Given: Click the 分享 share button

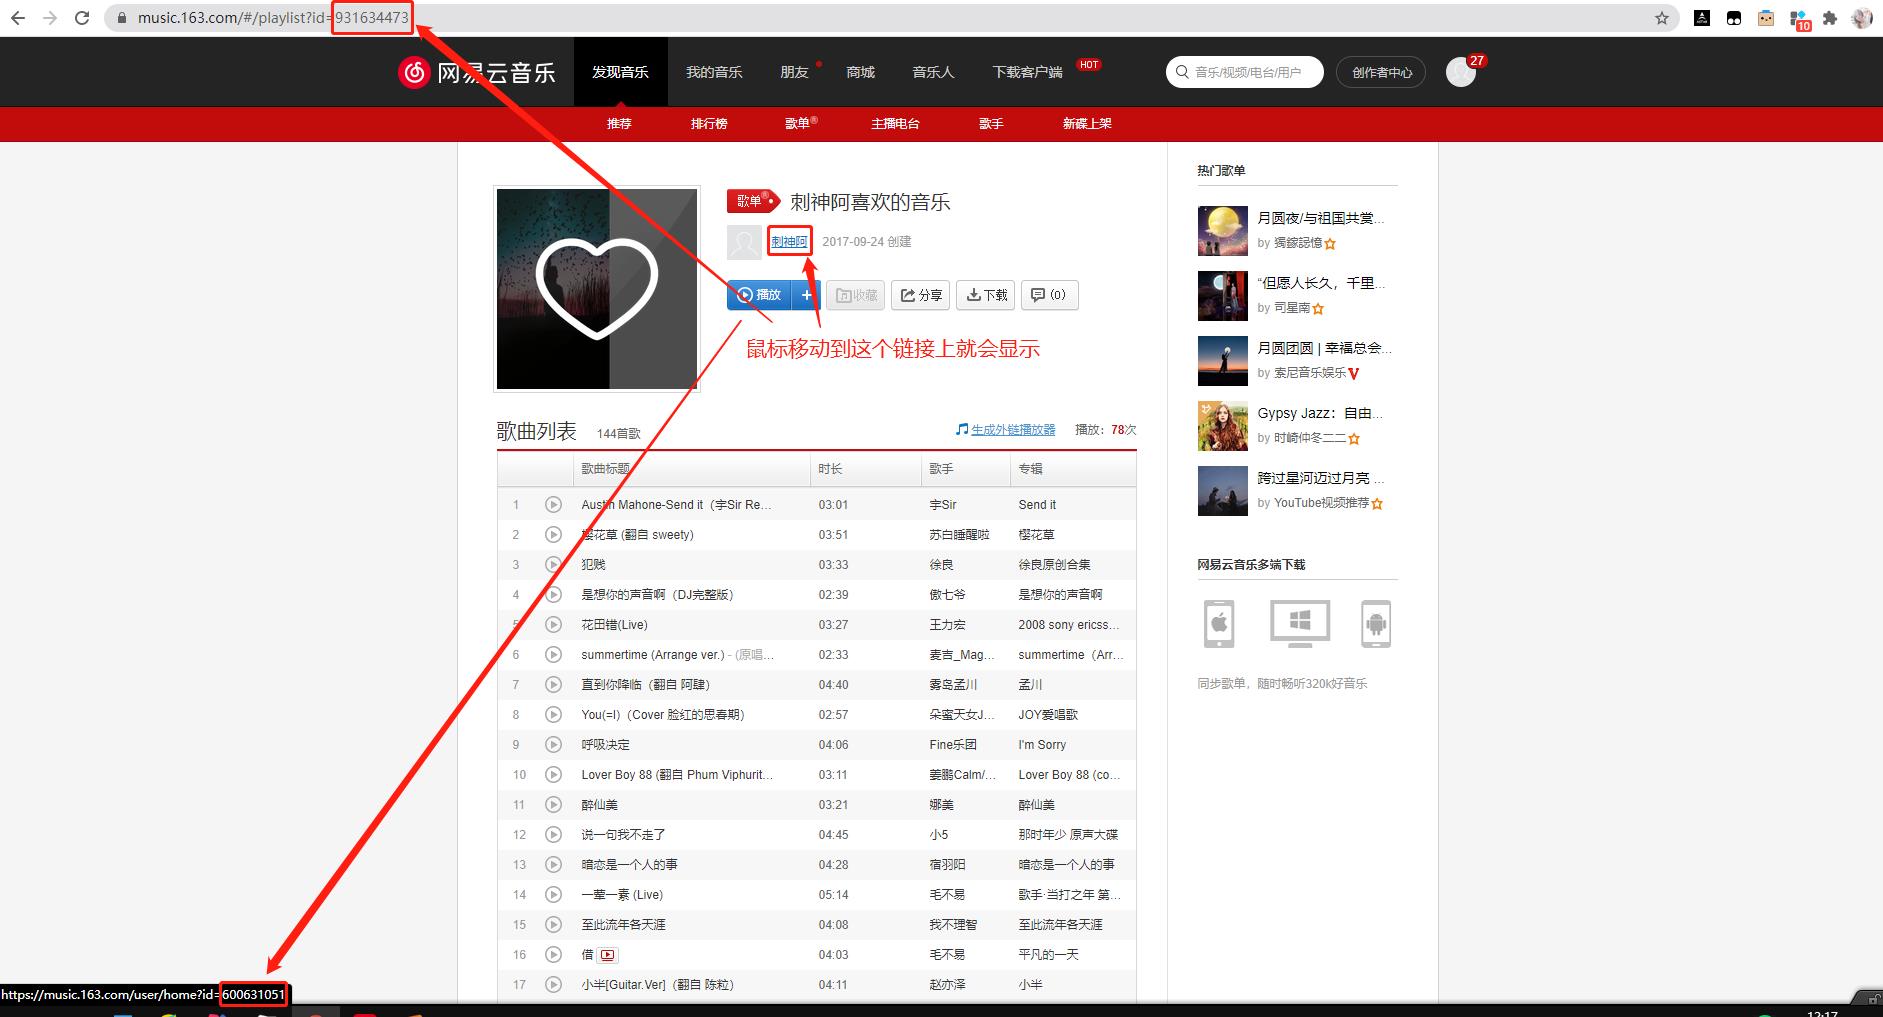Looking at the screenshot, I should click(x=922, y=295).
